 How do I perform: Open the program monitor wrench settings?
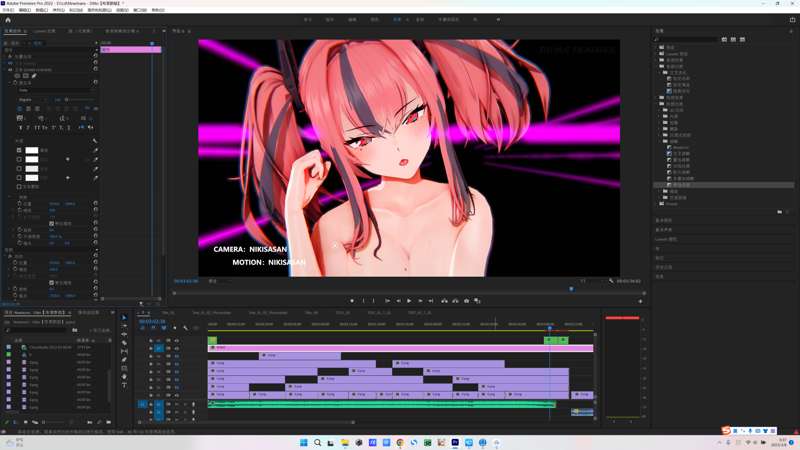611,281
